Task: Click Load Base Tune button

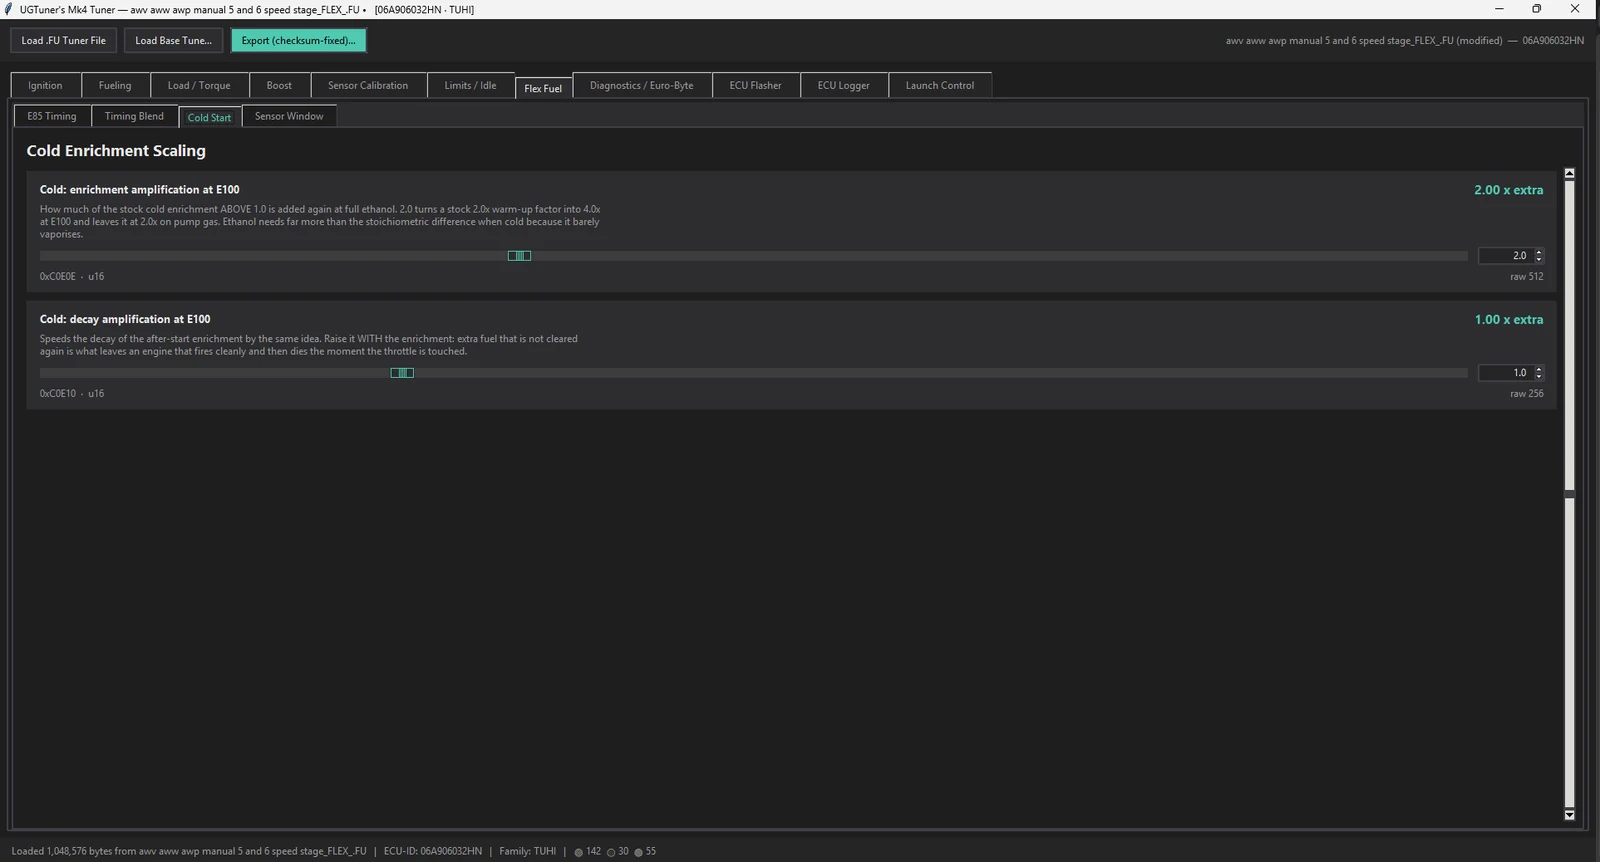Action: [x=173, y=40]
